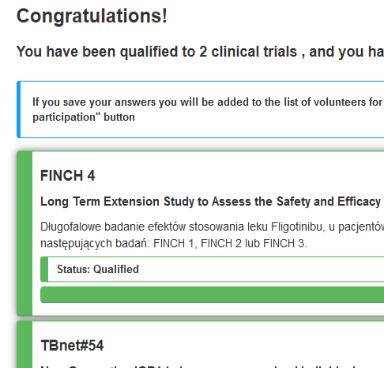Click the Long Term Extension Study subtitle

tap(212, 202)
